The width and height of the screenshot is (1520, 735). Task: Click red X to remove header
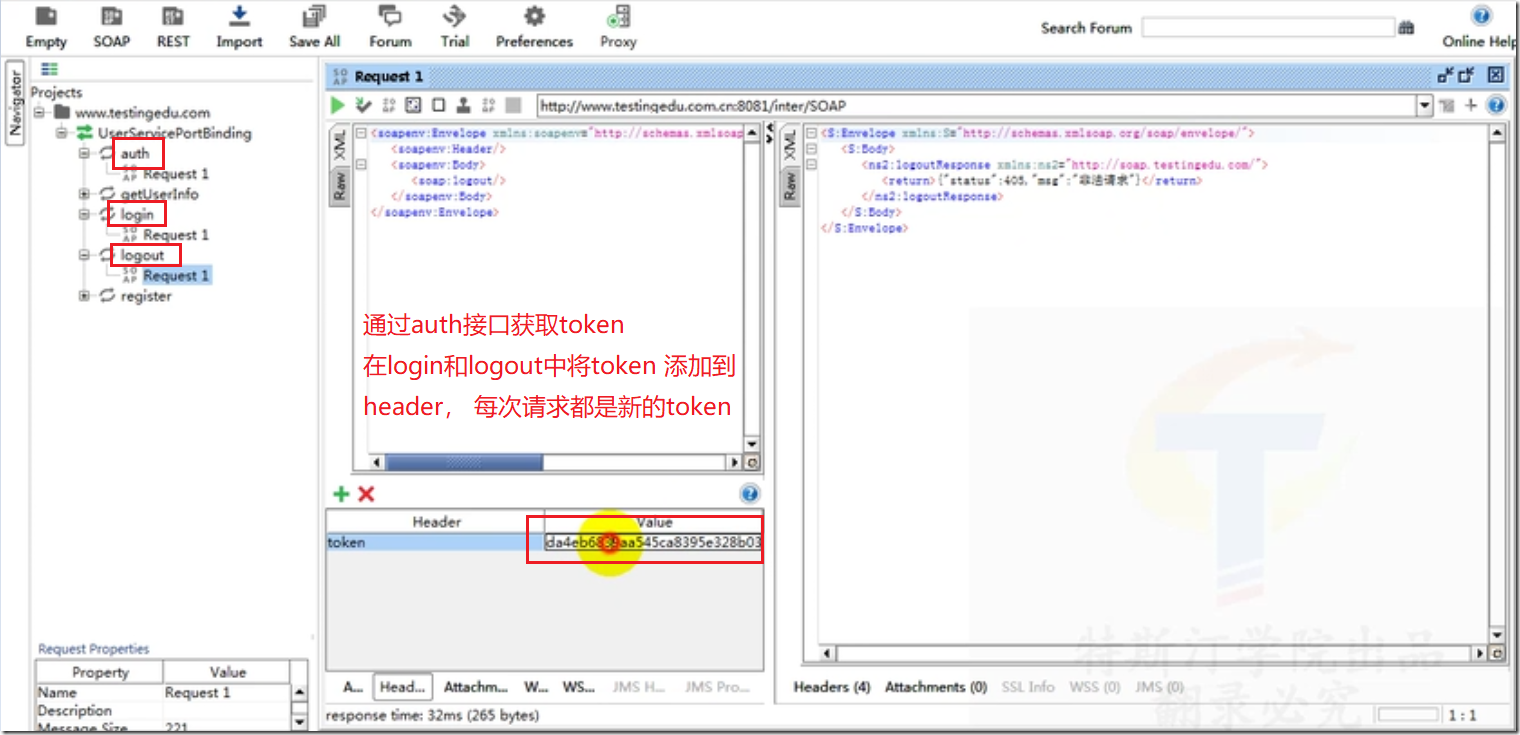pyautogui.click(x=366, y=494)
